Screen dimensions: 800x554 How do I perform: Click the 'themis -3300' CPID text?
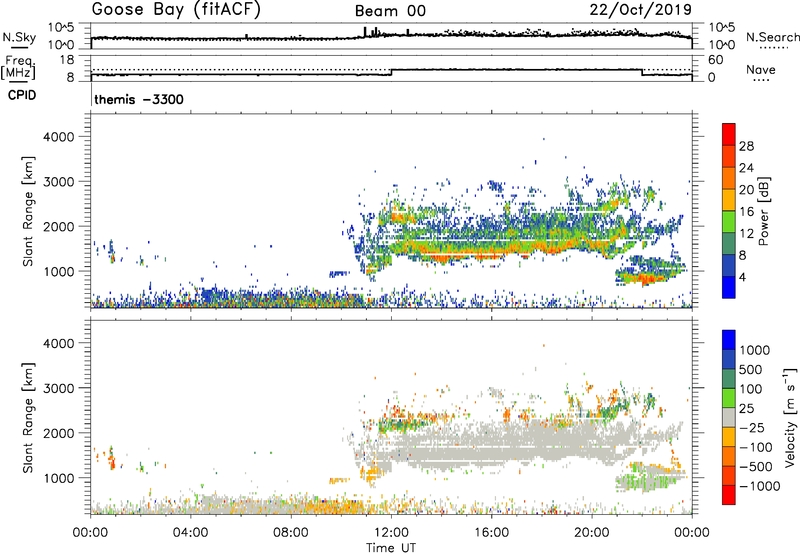[139, 99]
